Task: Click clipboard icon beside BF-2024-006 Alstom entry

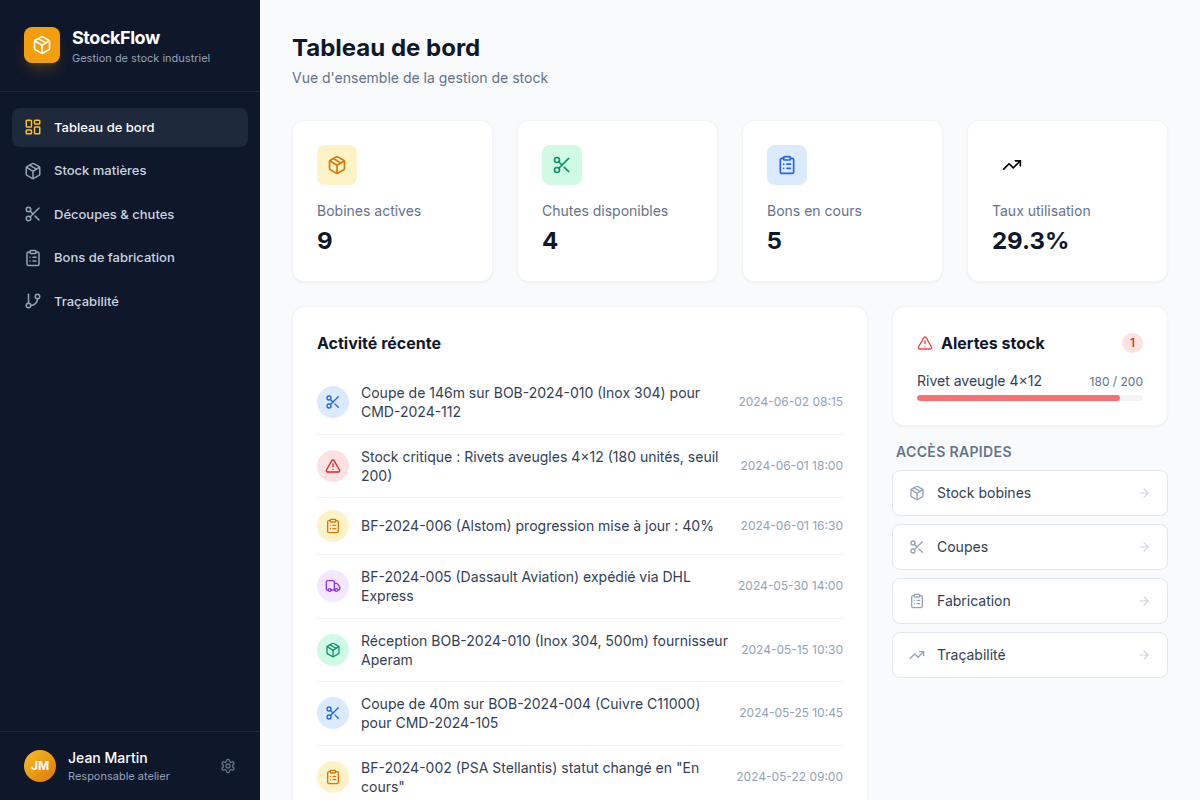Action: coord(333,526)
